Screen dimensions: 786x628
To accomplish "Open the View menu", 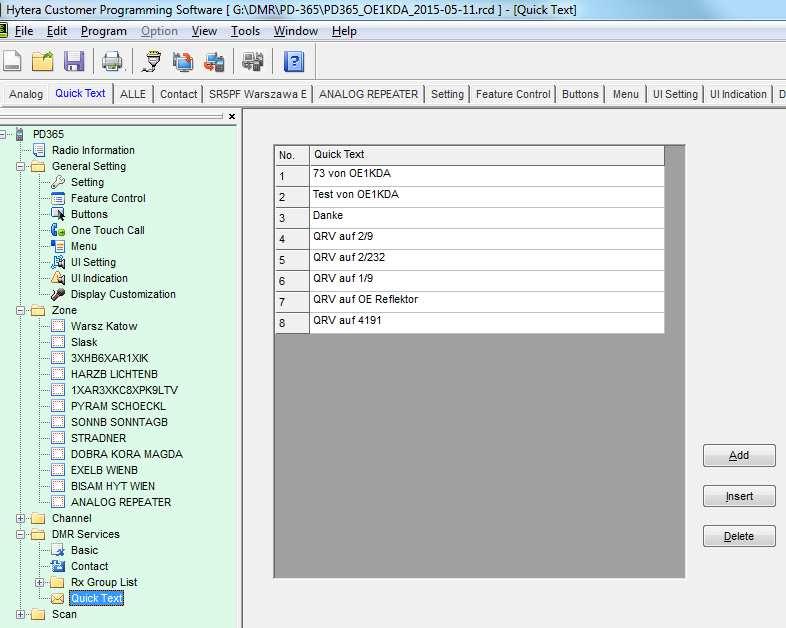I will (204, 31).
